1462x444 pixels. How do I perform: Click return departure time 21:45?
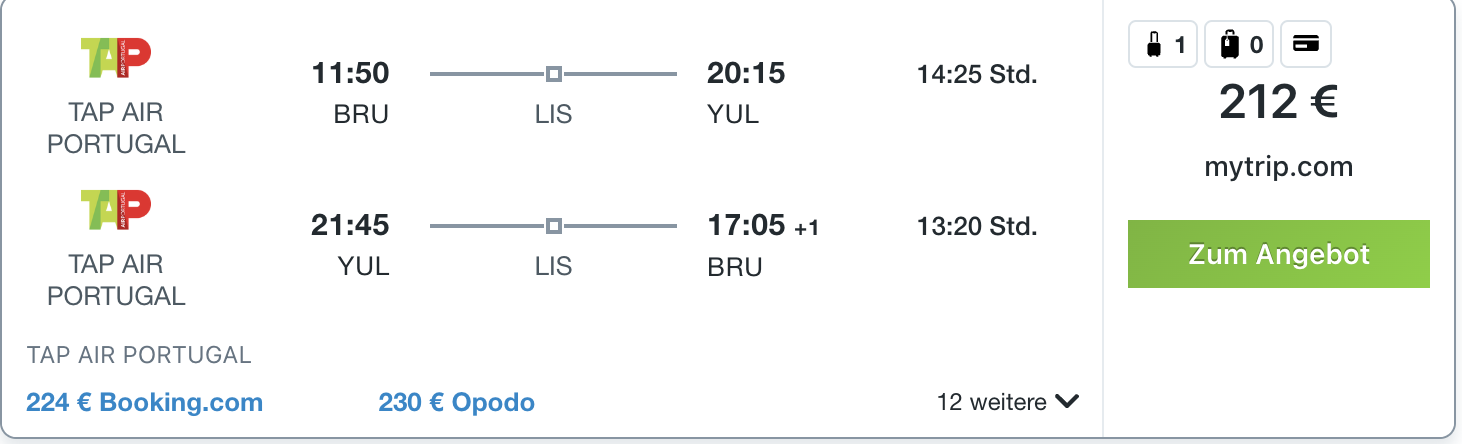350,226
